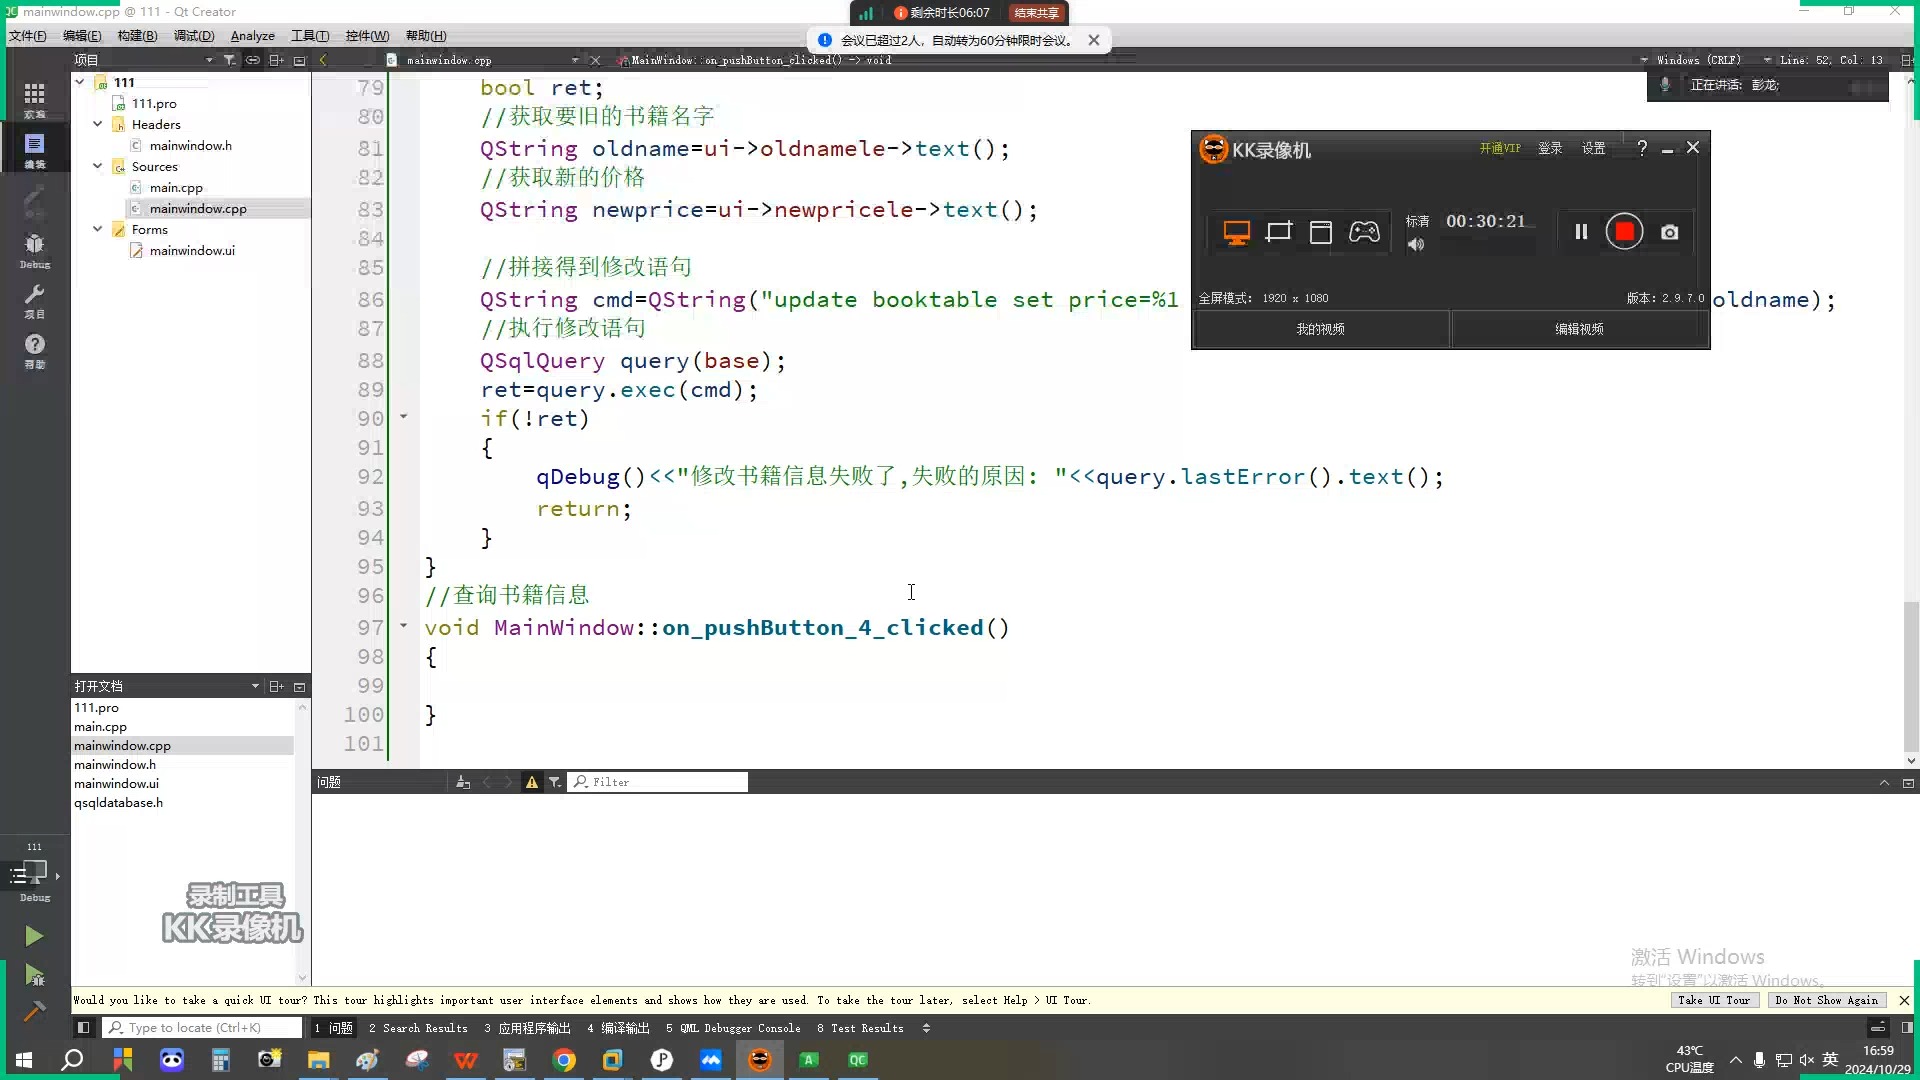Screen dimensions: 1920x1080
Task: Collapse the Headers node in project tree
Action: coord(97,124)
